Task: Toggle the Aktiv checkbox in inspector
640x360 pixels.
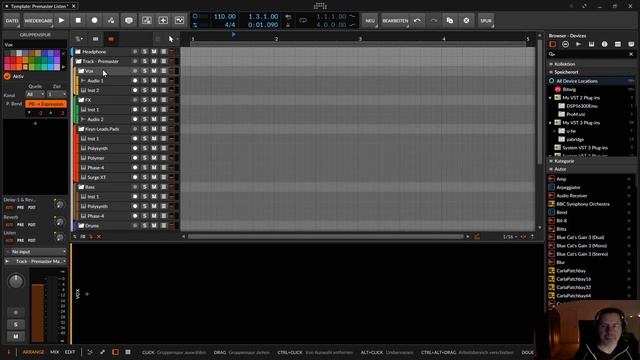Action: coord(7,76)
